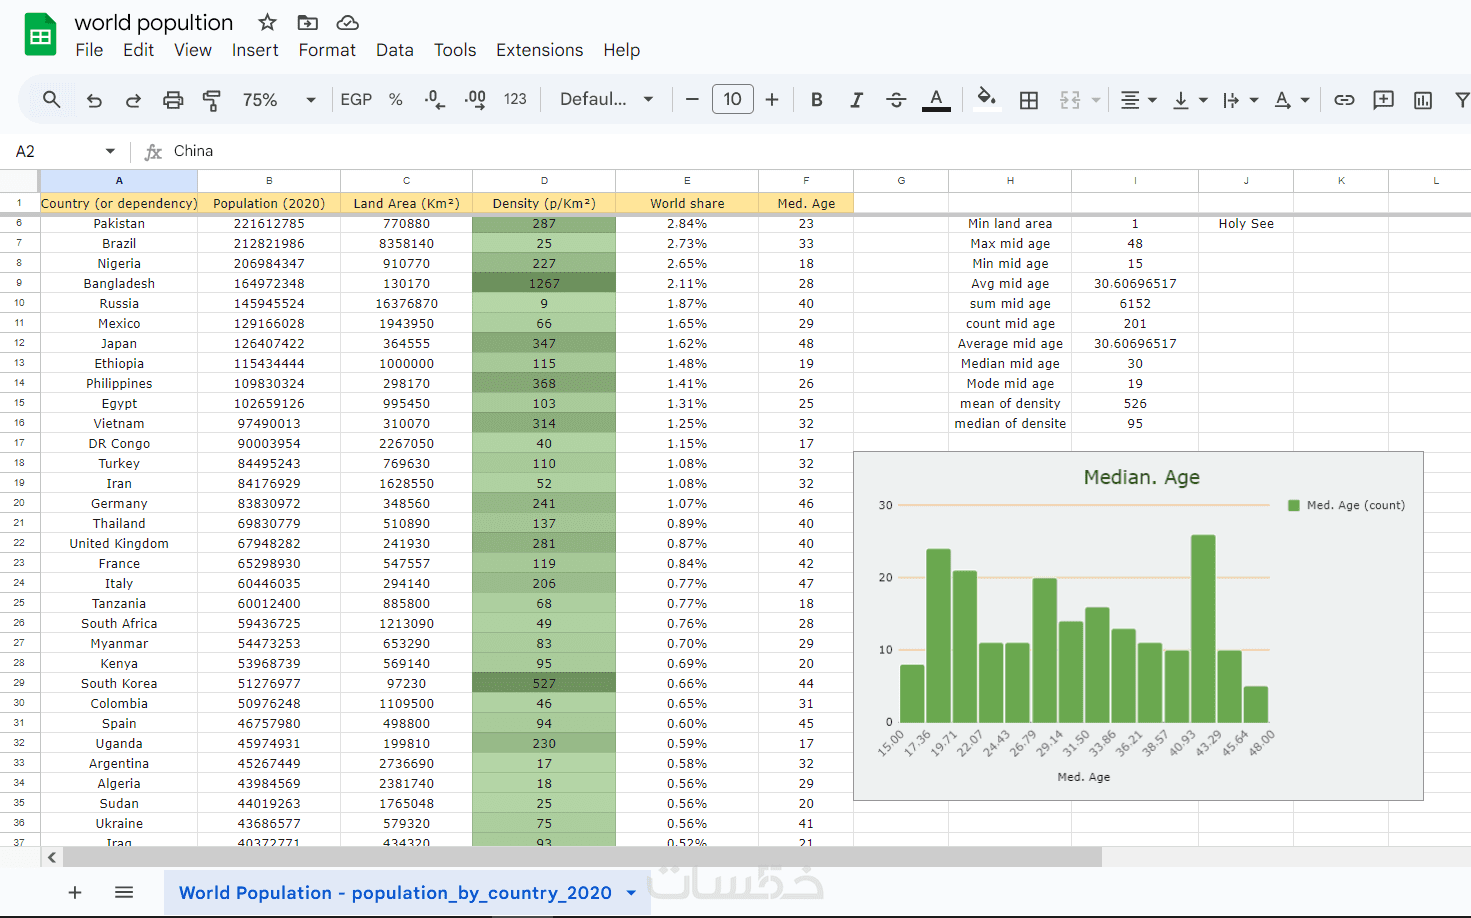
Task: Toggle bold formatting
Action: [x=817, y=100]
